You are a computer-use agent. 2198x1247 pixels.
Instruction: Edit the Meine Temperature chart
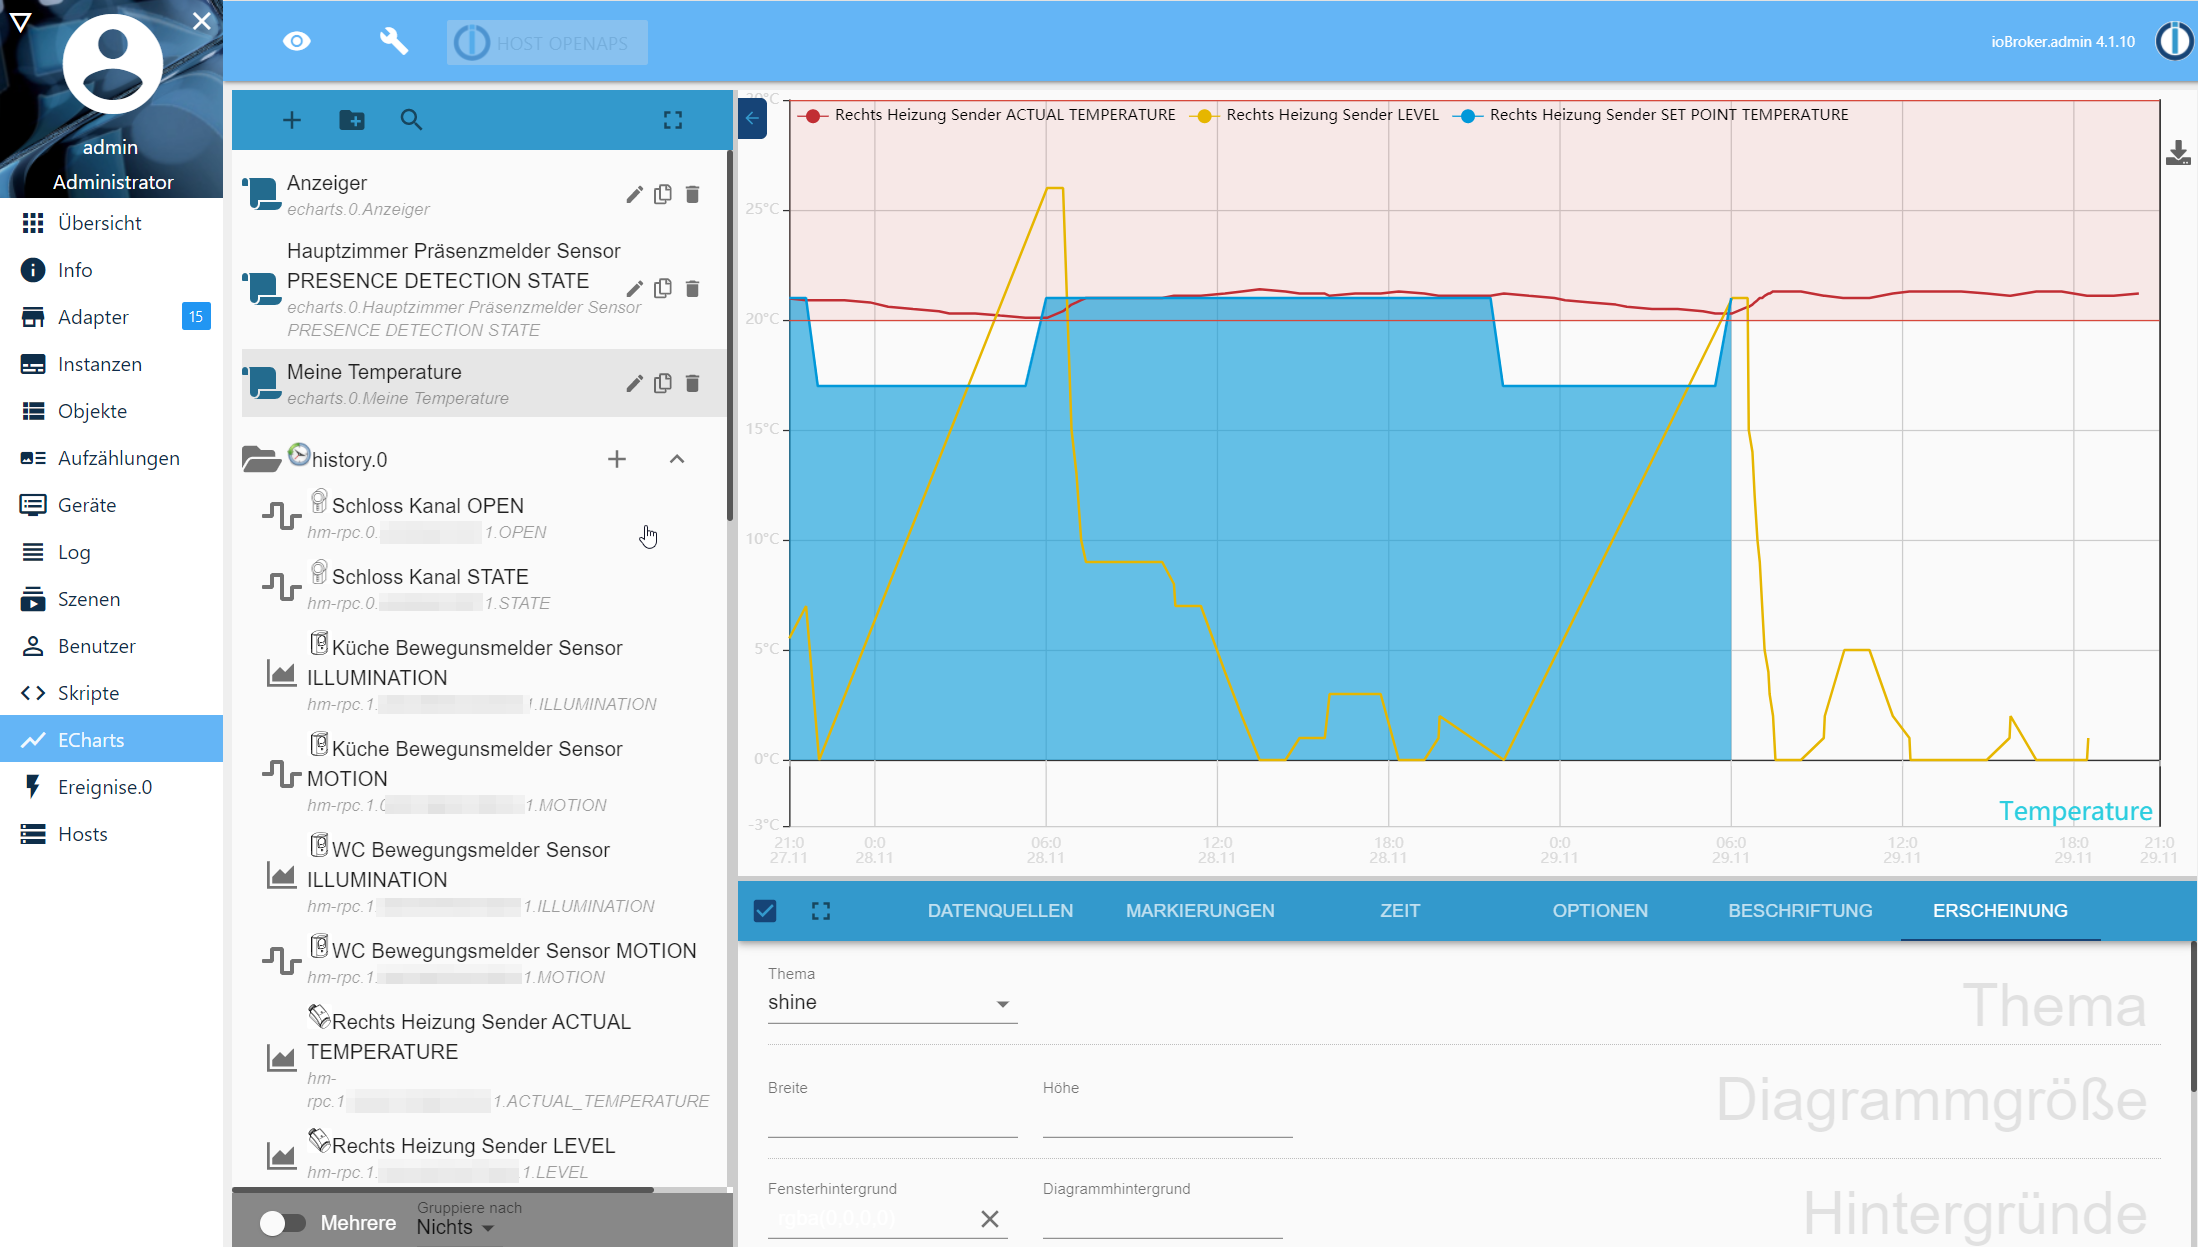tap(634, 384)
